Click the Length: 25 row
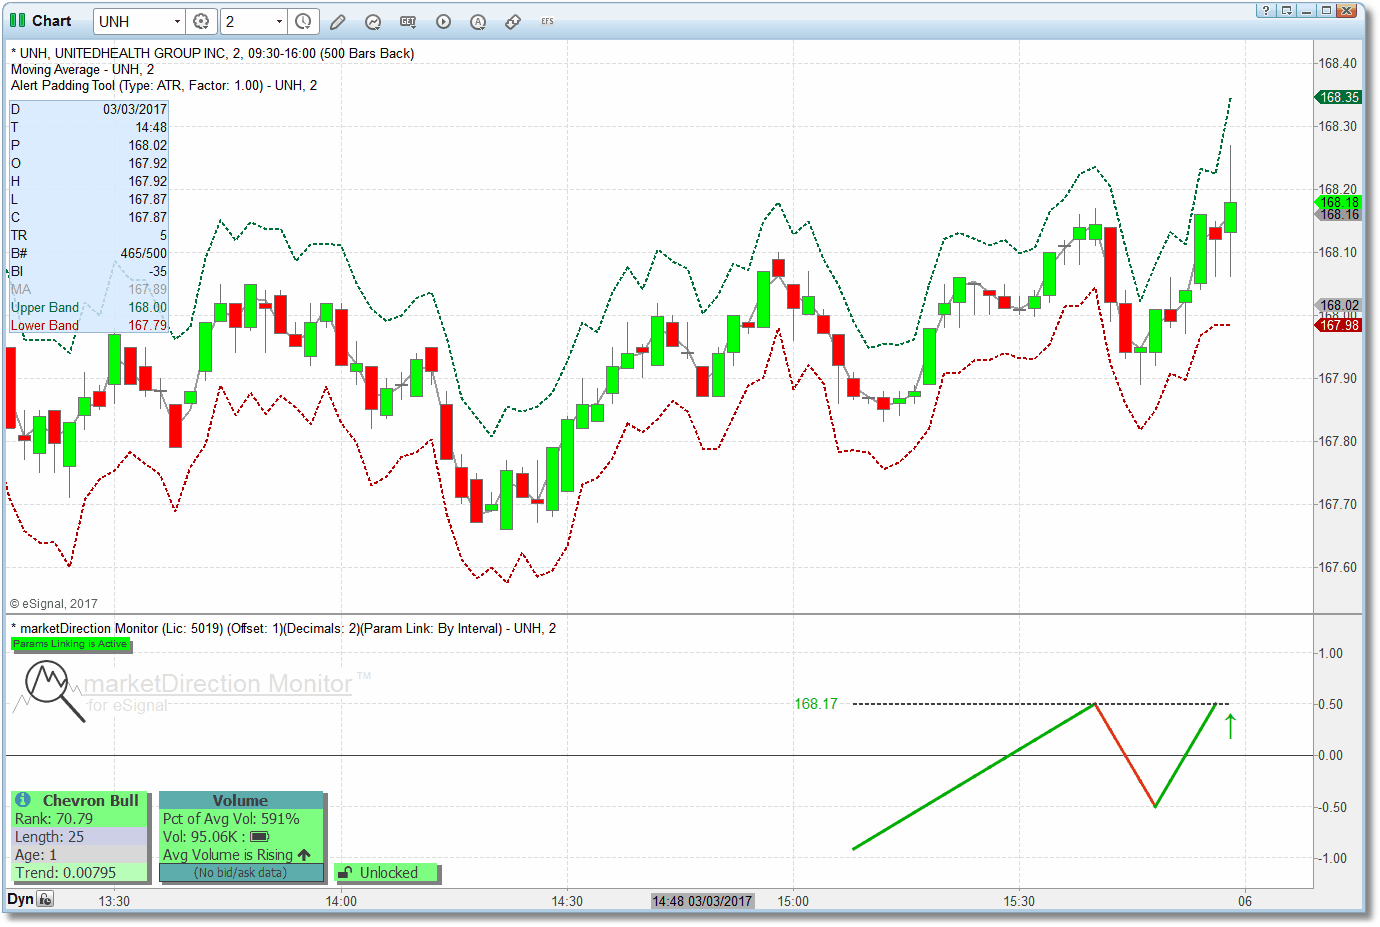The height and width of the screenshot is (927, 1380). click(x=80, y=837)
